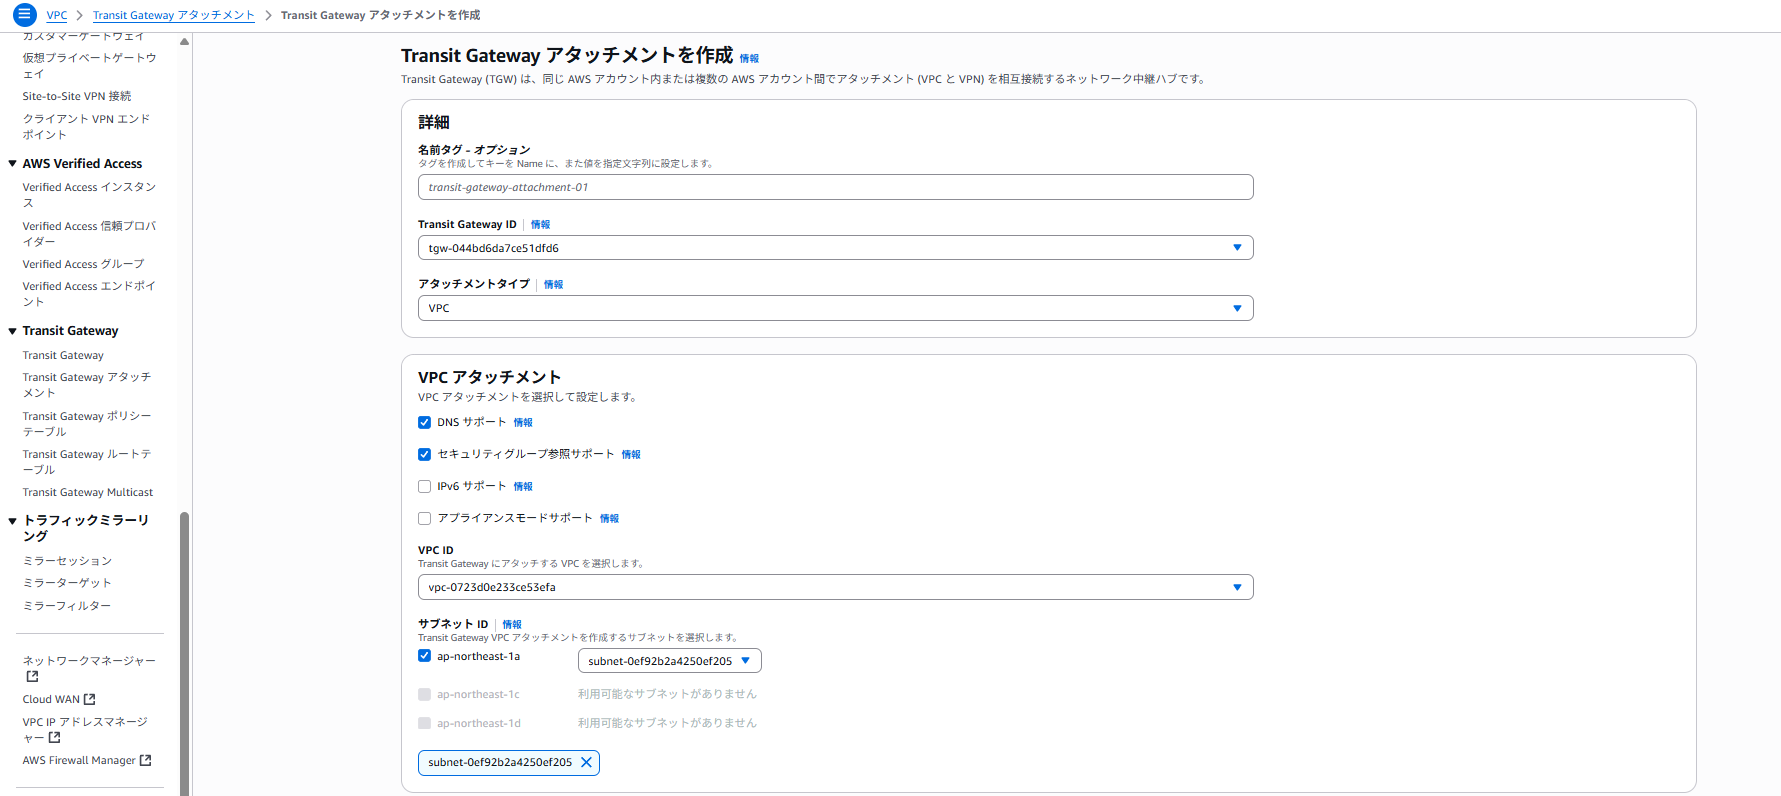The width and height of the screenshot is (1781, 796).
Task: Click the external link icon under ネットワークマネージャー
Action: tap(32, 677)
